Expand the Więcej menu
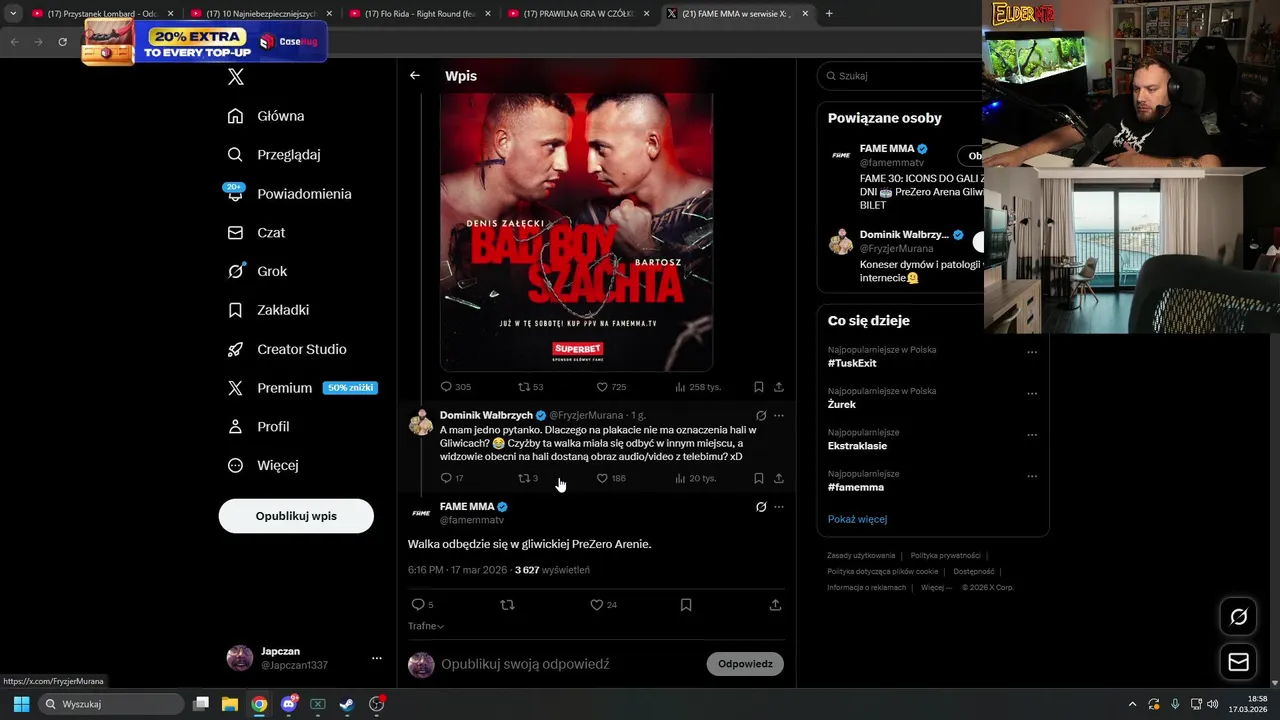Image resolution: width=1280 pixels, height=720 pixels. (x=263, y=465)
